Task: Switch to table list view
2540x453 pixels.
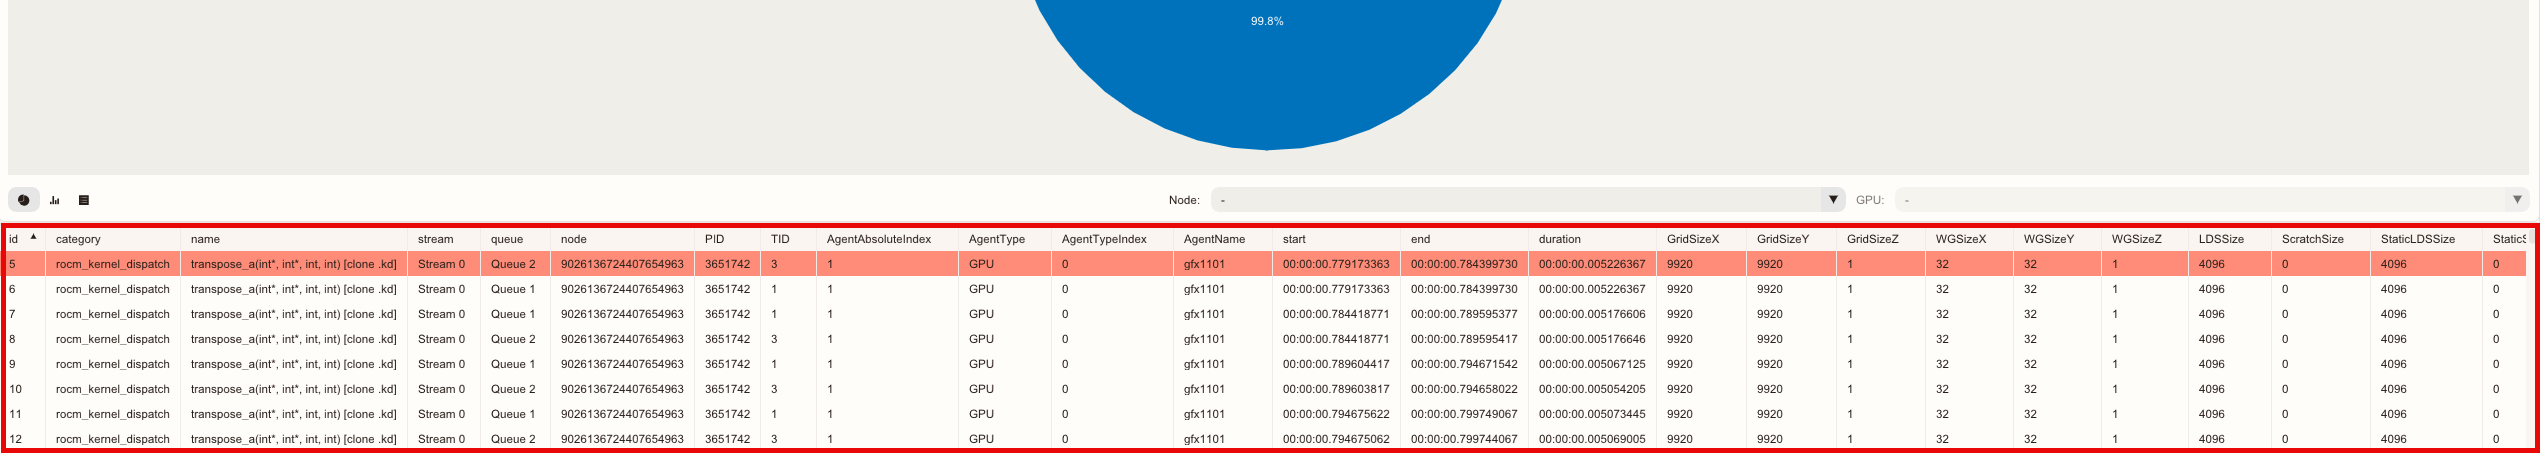Action: point(84,200)
